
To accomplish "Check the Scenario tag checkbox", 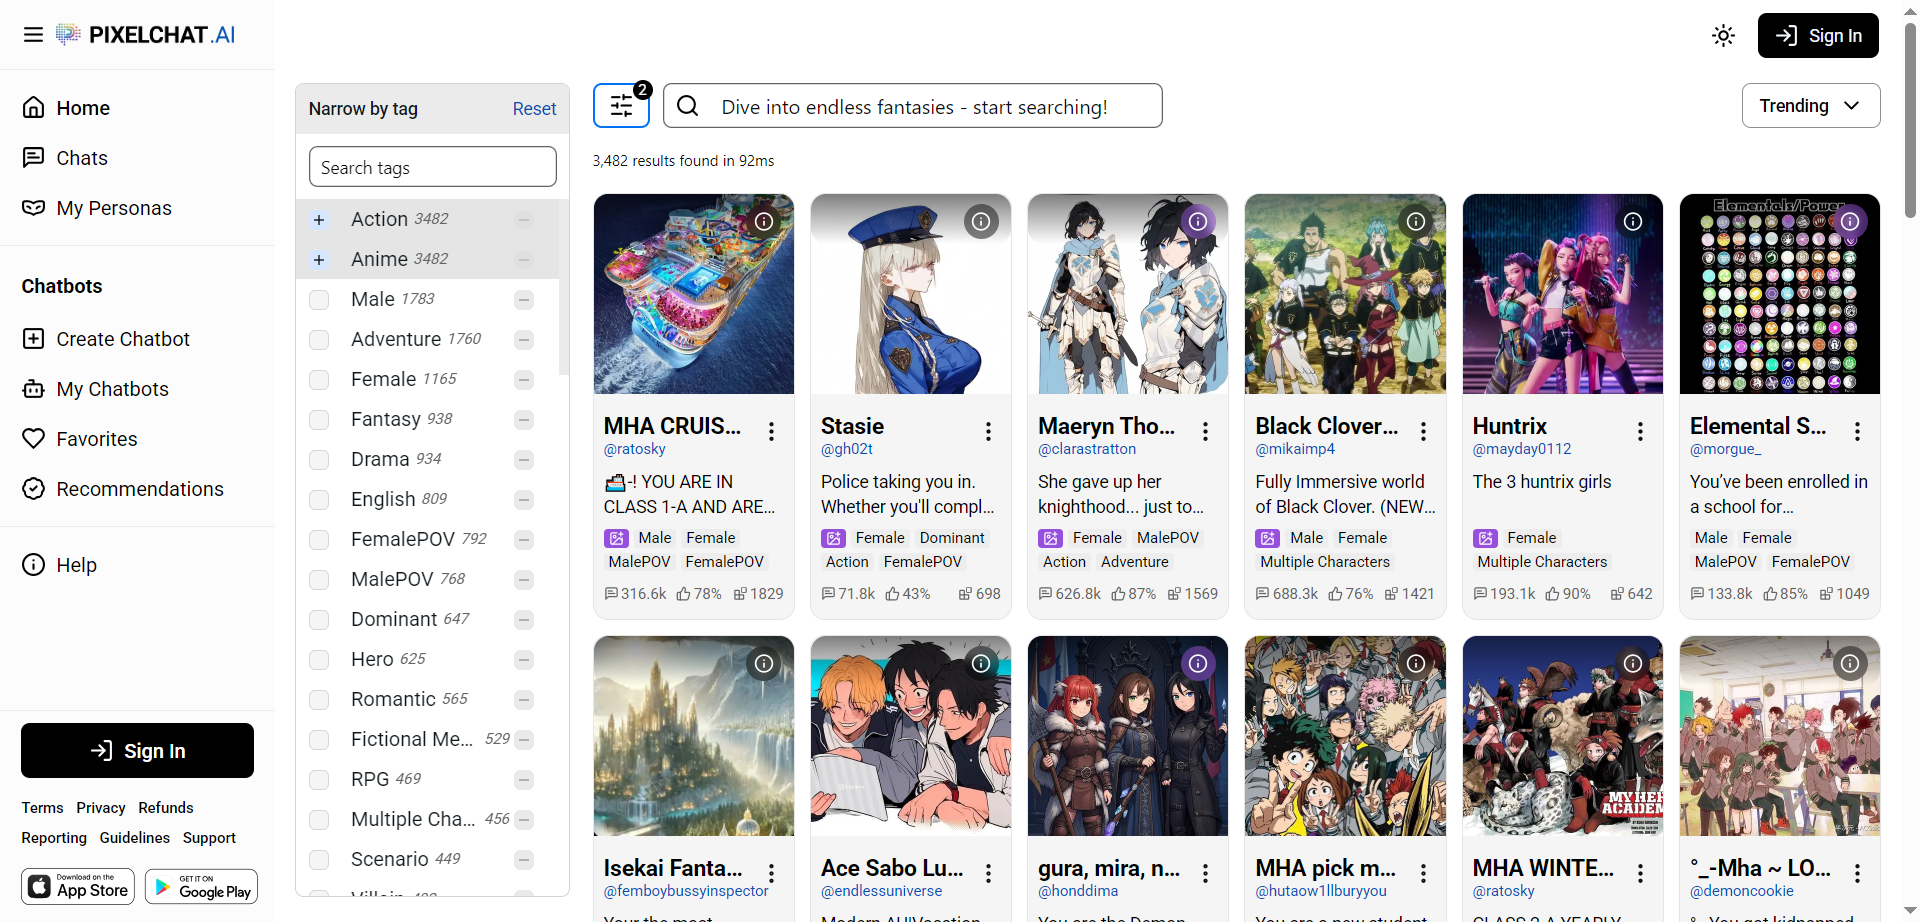I will [x=319, y=860].
